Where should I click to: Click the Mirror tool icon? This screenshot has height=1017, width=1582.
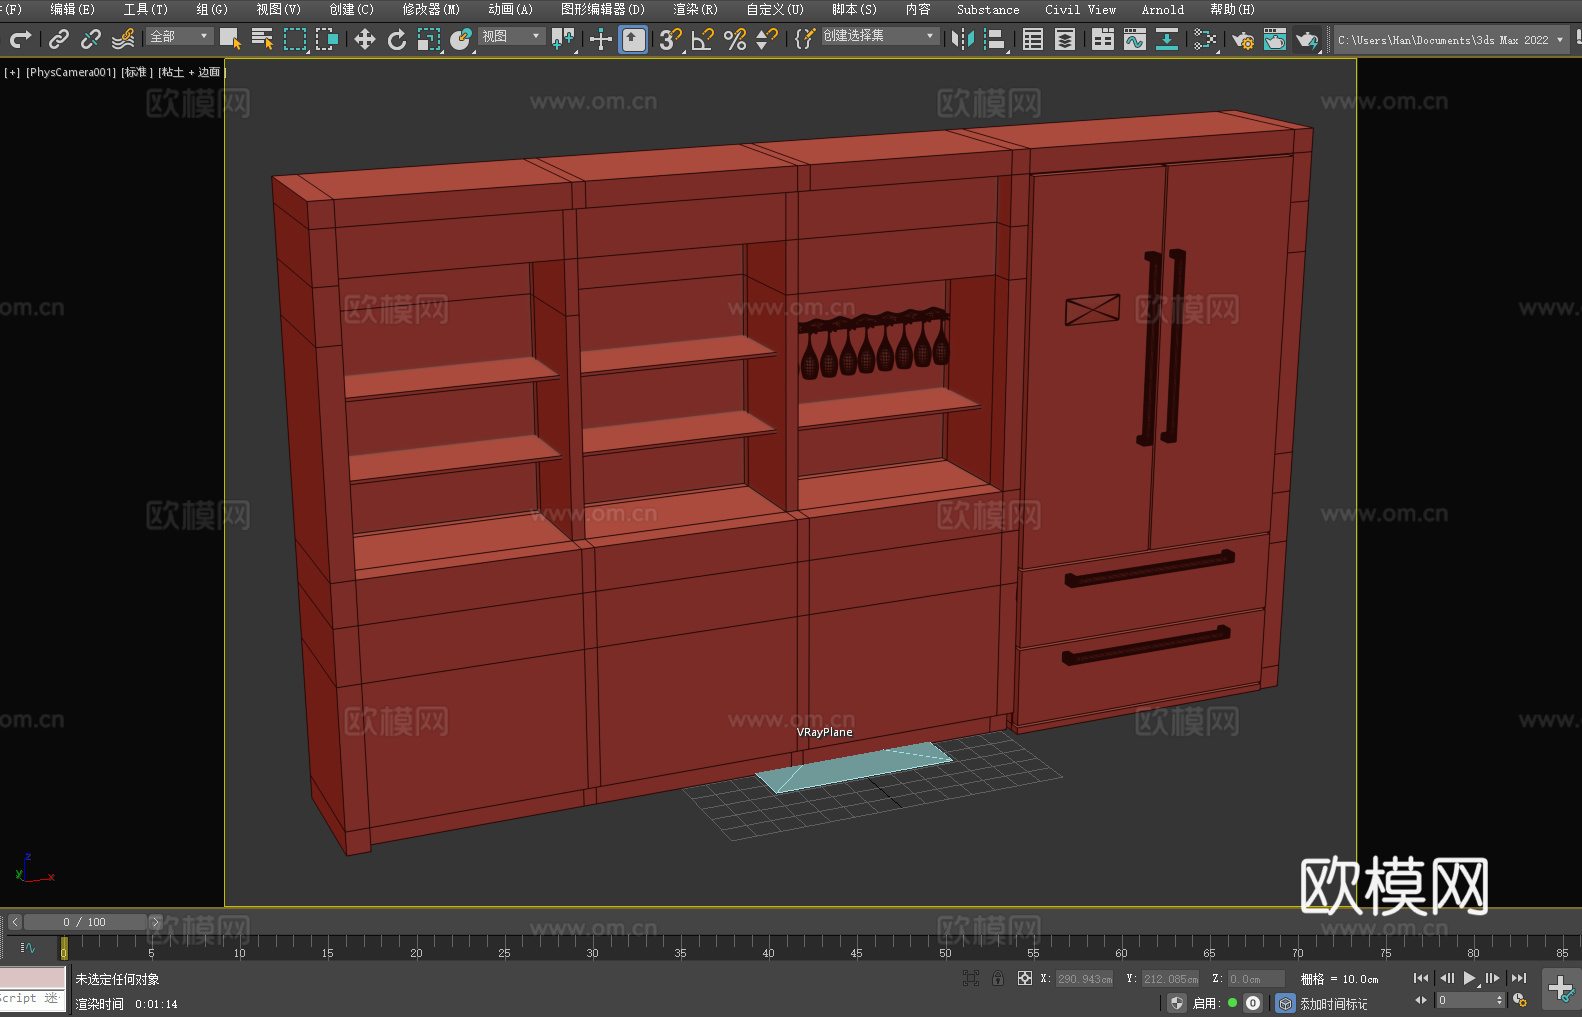click(x=963, y=40)
